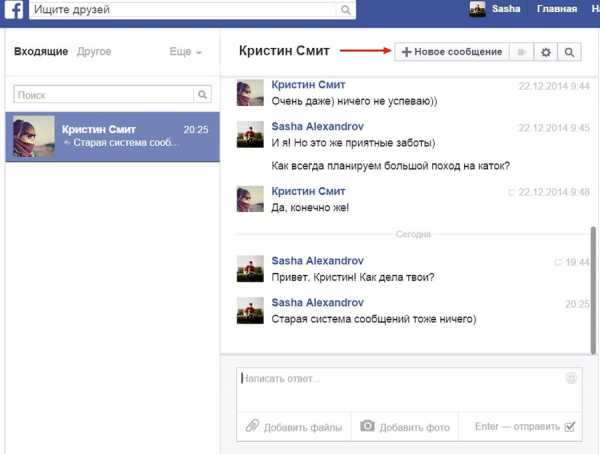Viewport: 600px width, 454px height.
Task: Click timestamp '22.12.2014 9:48'
Action: click(x=554, y=192)
